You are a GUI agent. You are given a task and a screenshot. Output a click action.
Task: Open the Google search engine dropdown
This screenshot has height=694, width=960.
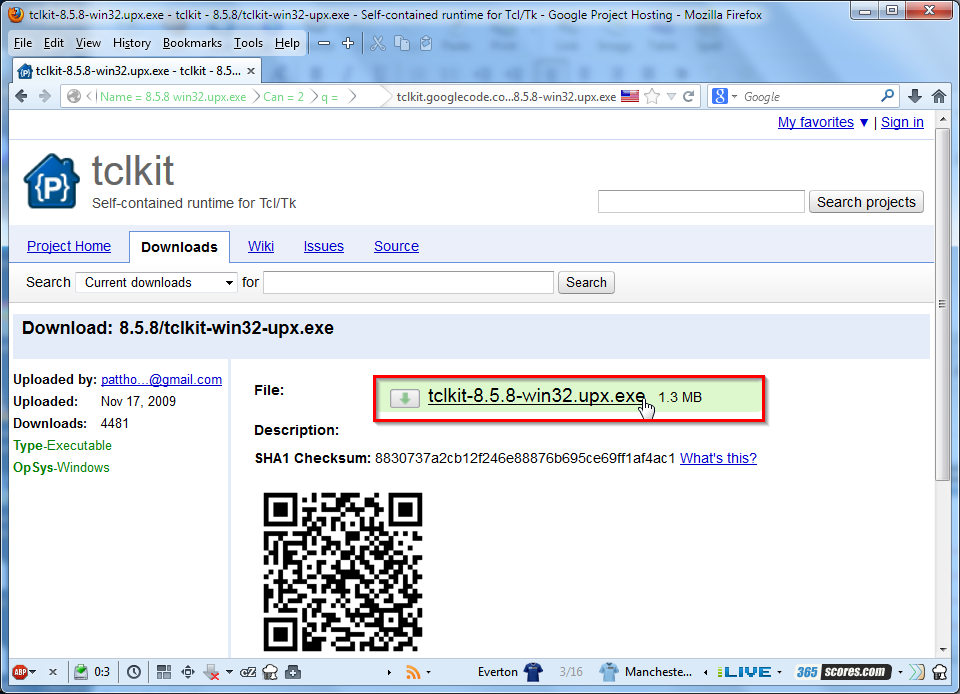[x=724, y=97]
